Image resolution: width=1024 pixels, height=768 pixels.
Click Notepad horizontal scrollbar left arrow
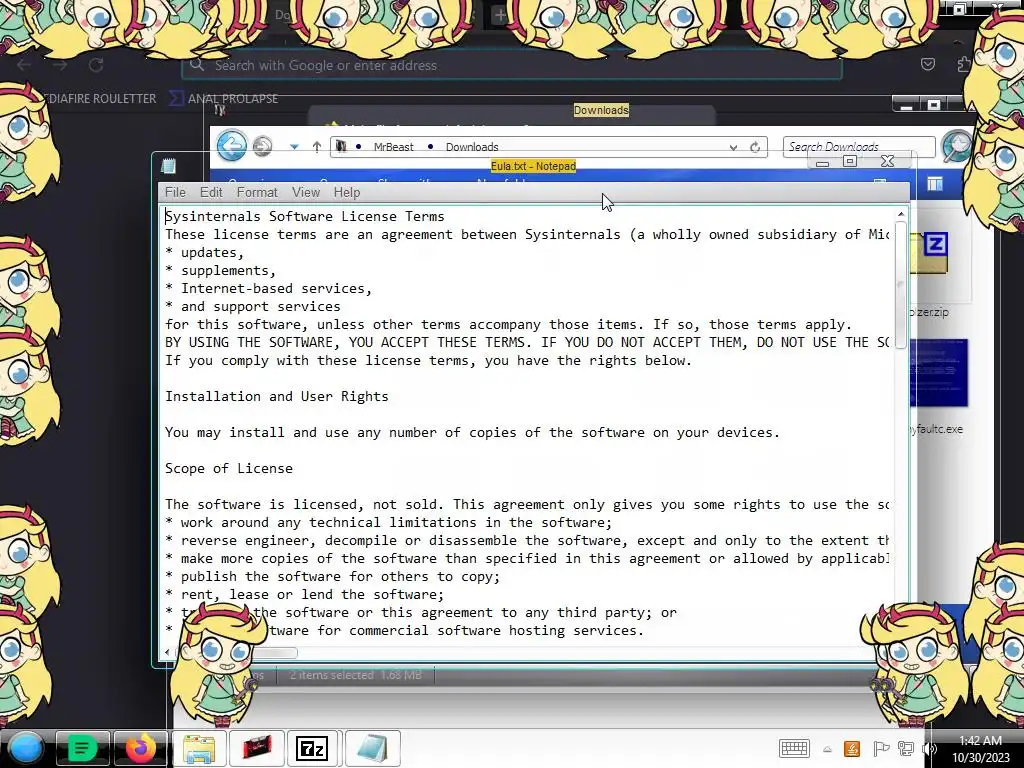pyautogui.click(x=167, y=652)
